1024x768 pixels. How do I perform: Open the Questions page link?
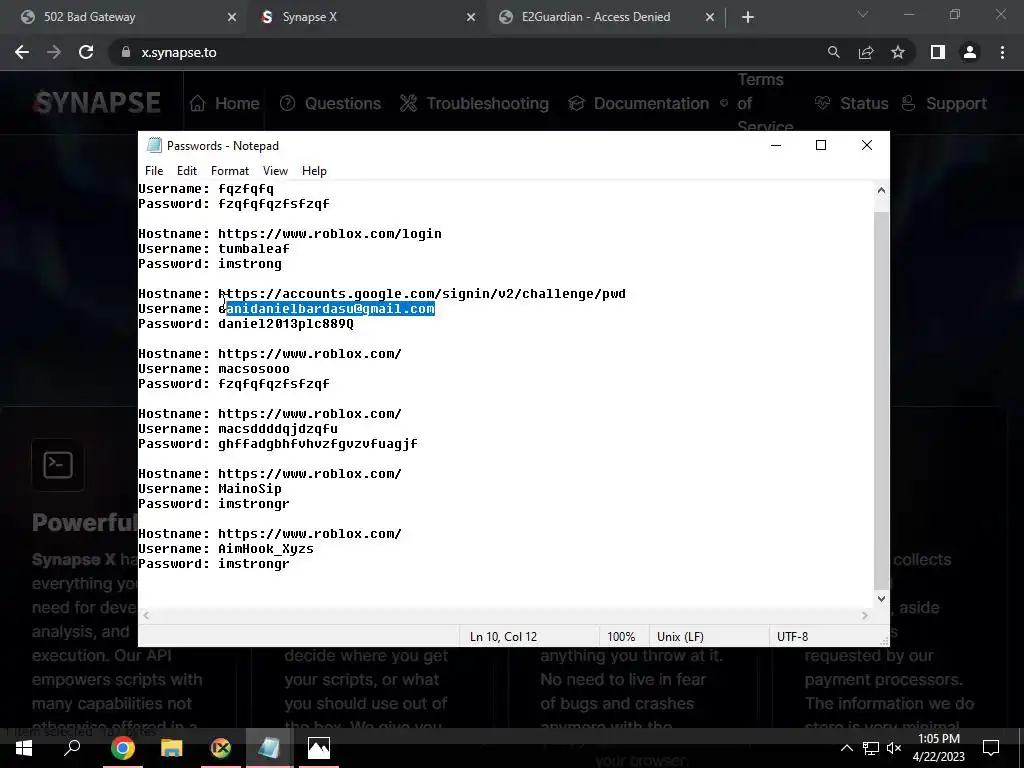tap(330, 103)
